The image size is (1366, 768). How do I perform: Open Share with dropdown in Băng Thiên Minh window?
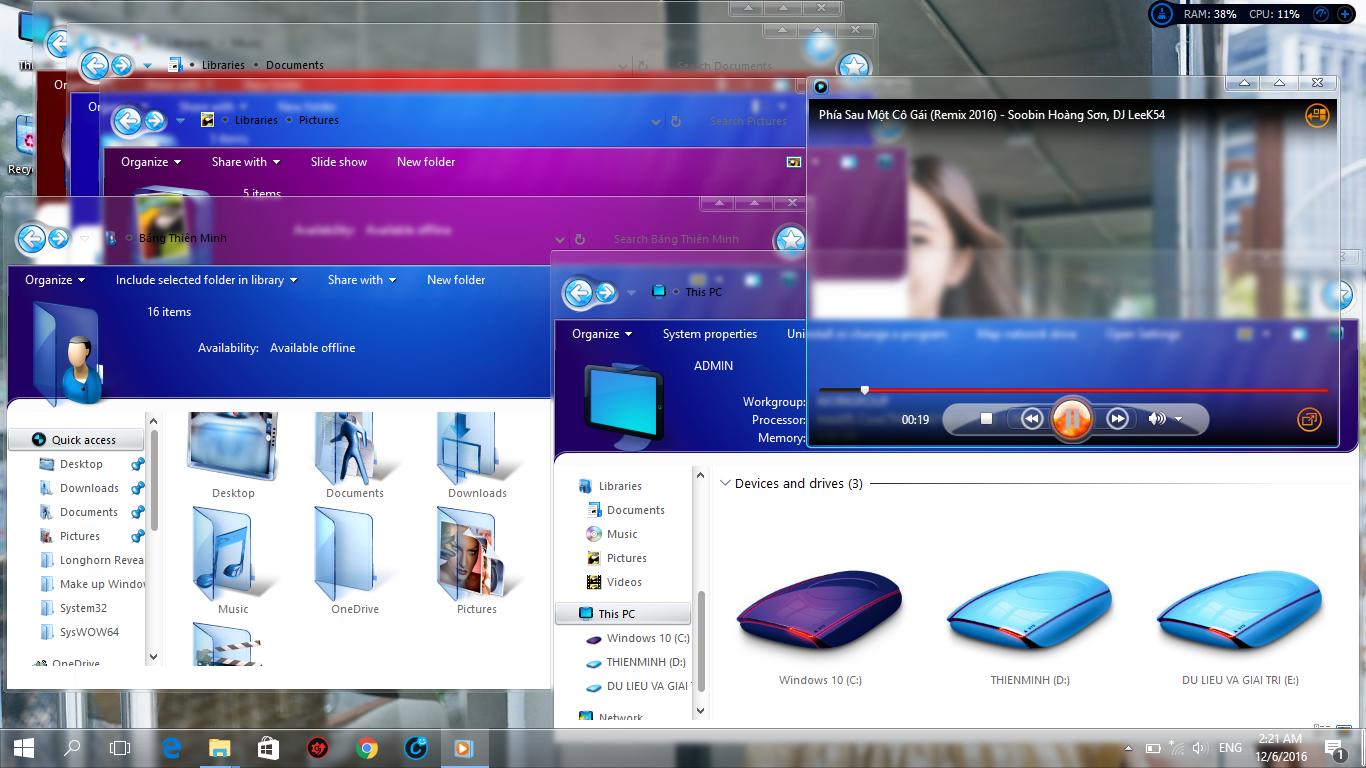[362, 280]
